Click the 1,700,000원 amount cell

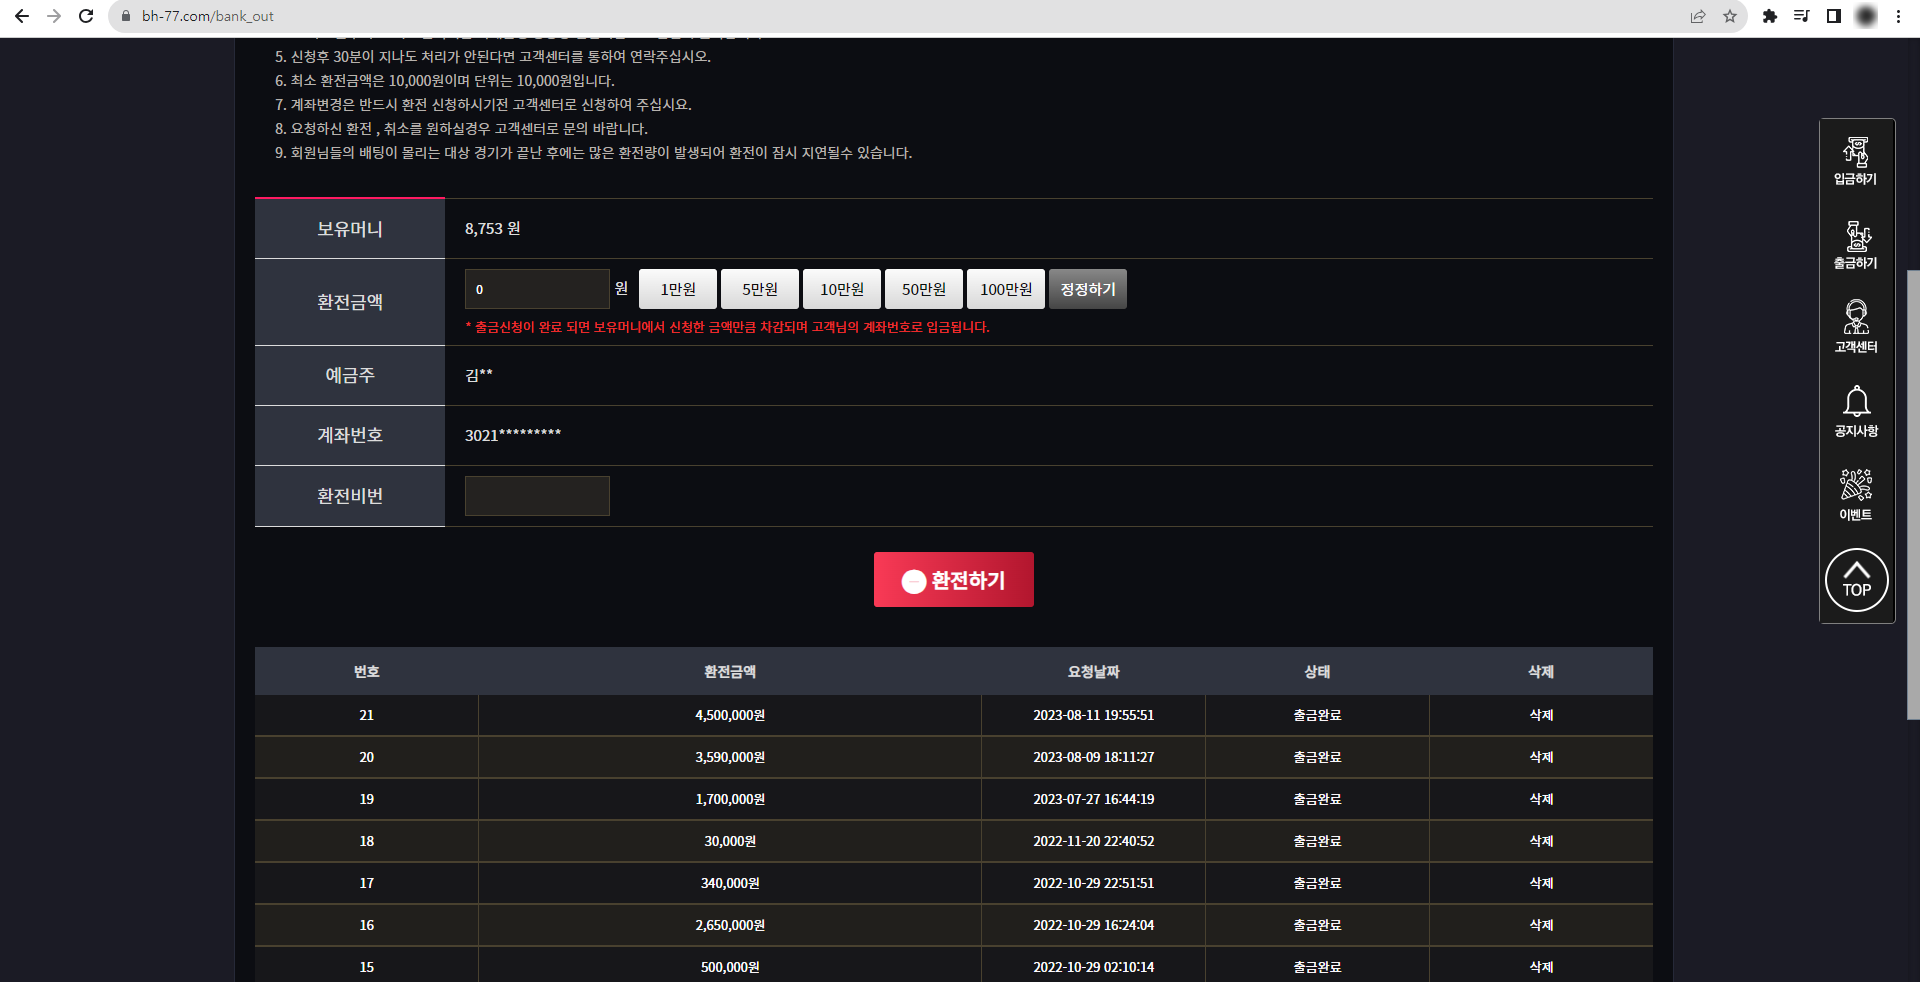[x=730, y=799]
